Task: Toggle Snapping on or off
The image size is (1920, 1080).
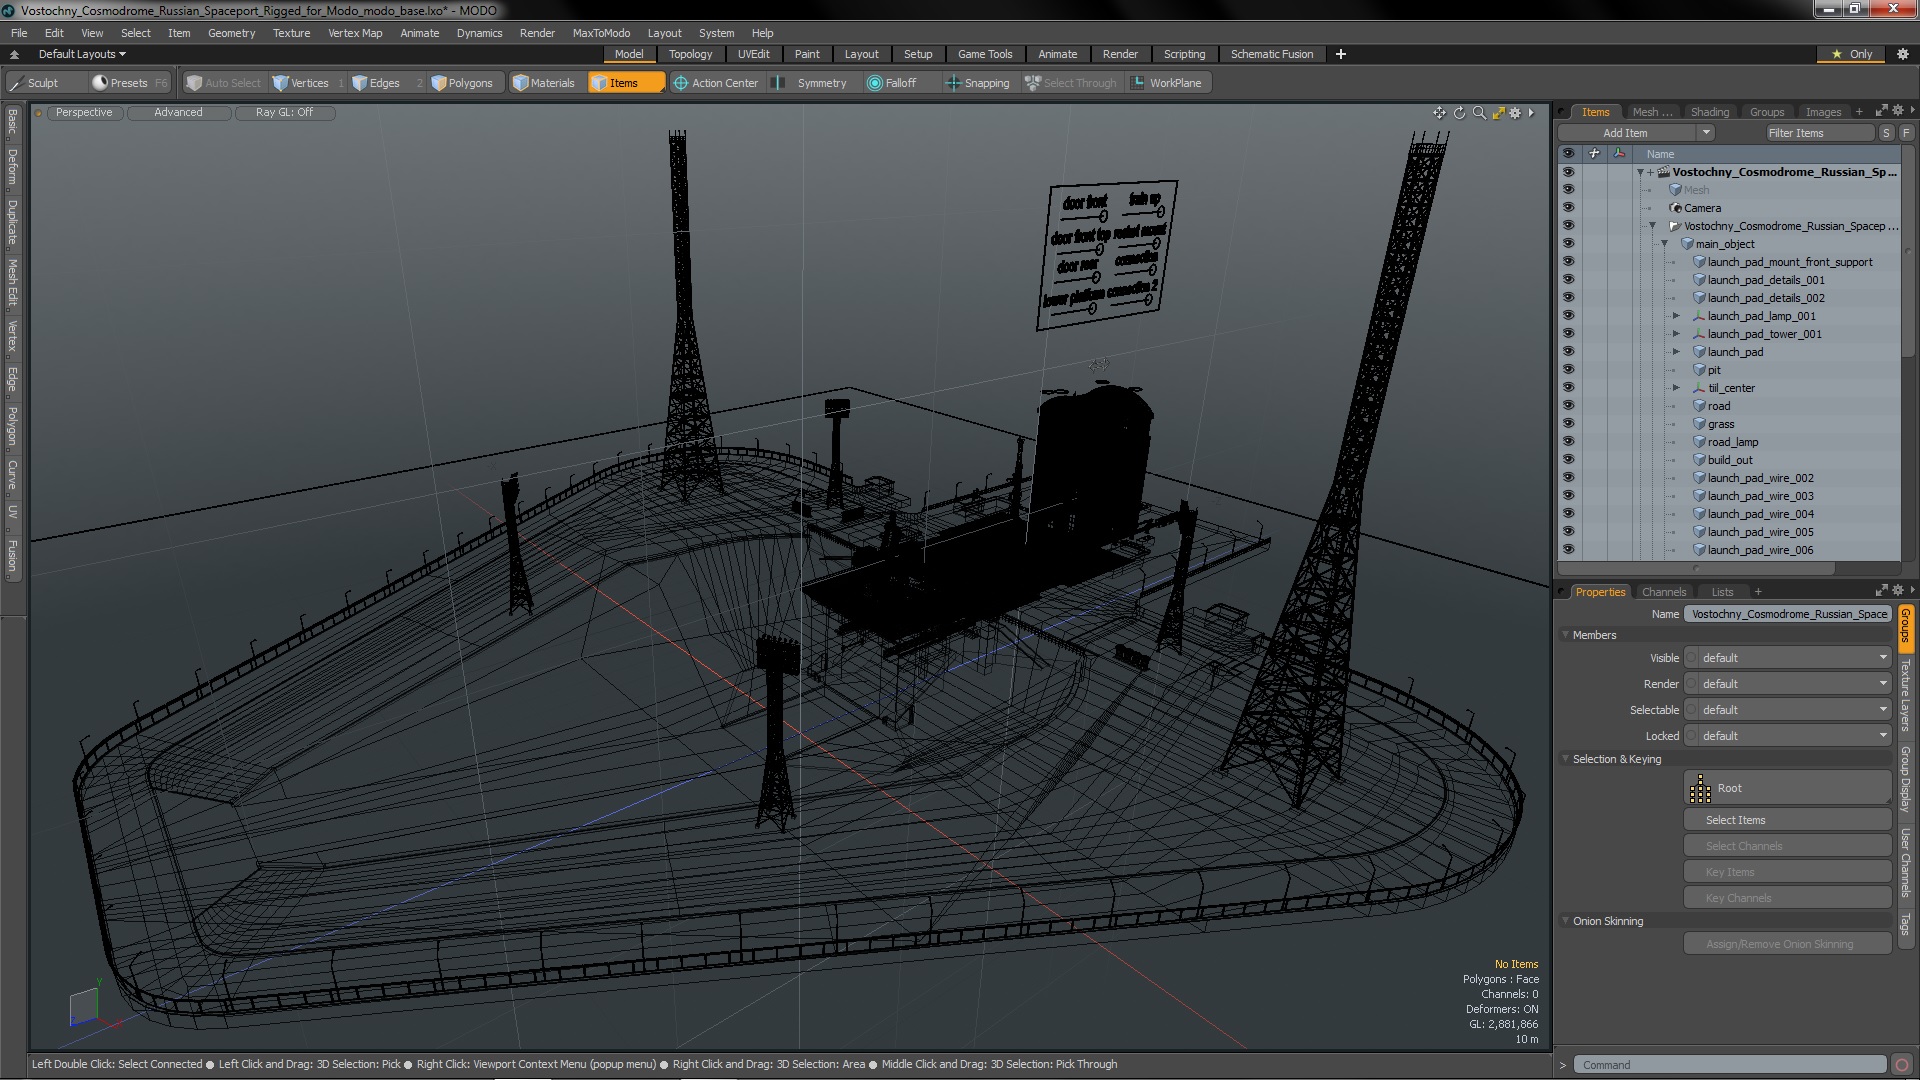Action: coord(978,83)
